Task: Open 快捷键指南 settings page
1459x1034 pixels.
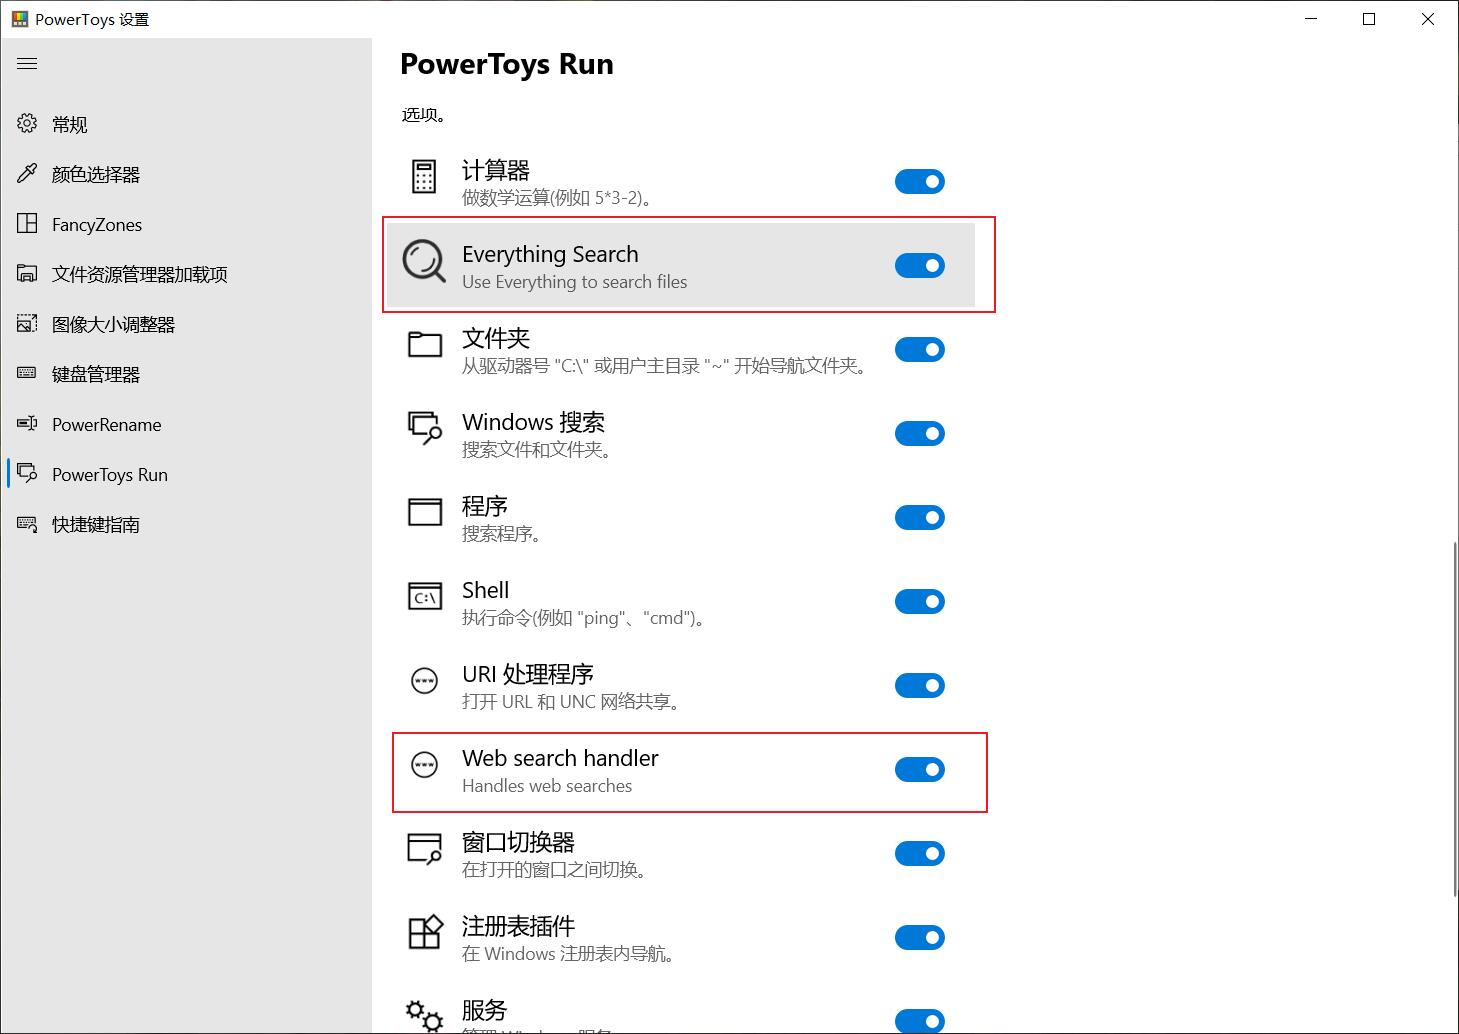Action: [x=186, y=524]
